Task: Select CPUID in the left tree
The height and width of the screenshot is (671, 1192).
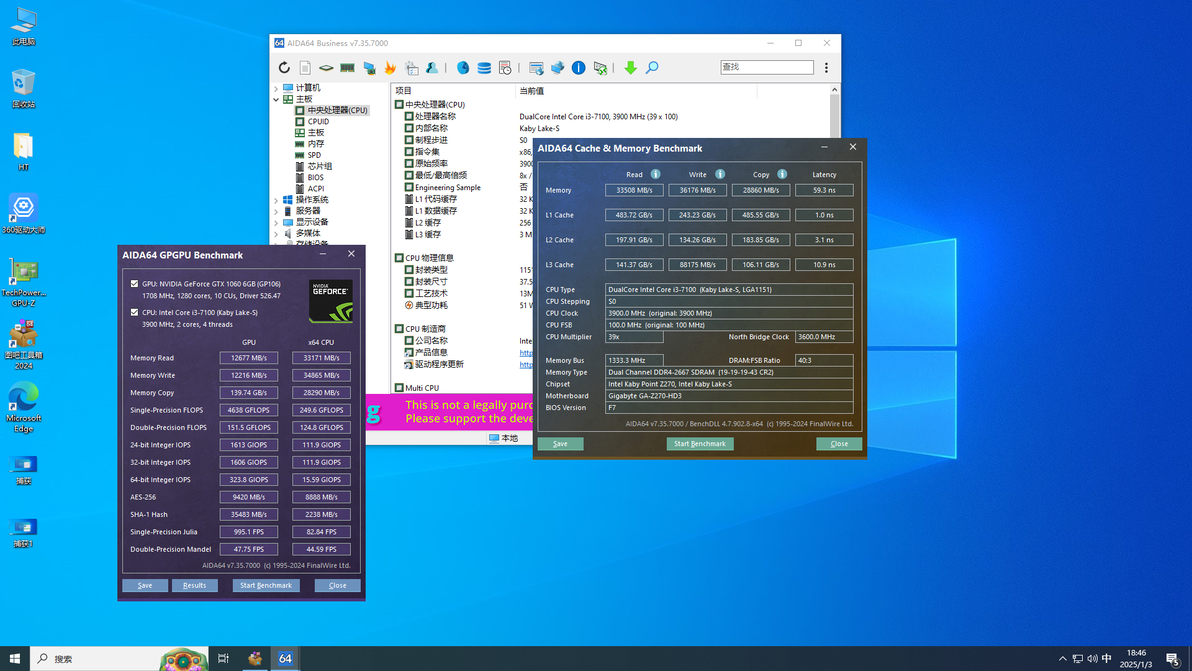Action: click(x=318, y=122)
